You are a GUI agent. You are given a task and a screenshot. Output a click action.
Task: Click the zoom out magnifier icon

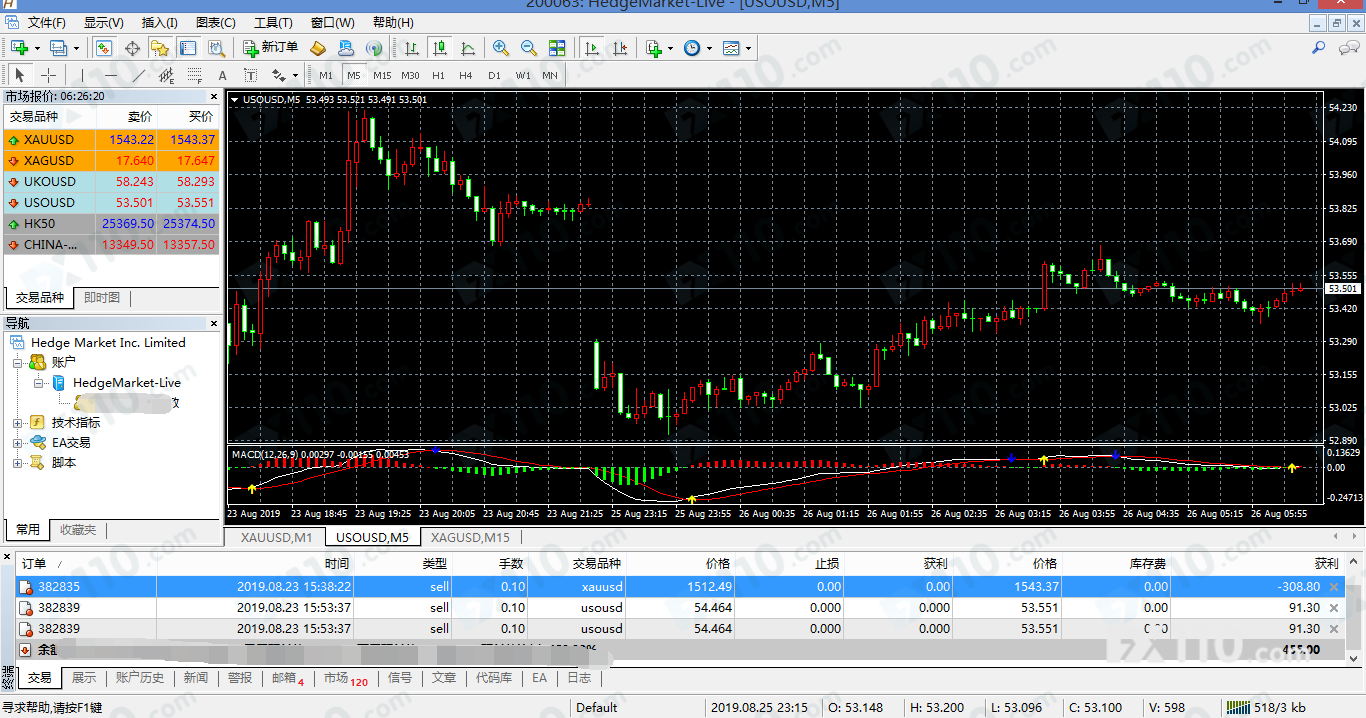point(529,48)
